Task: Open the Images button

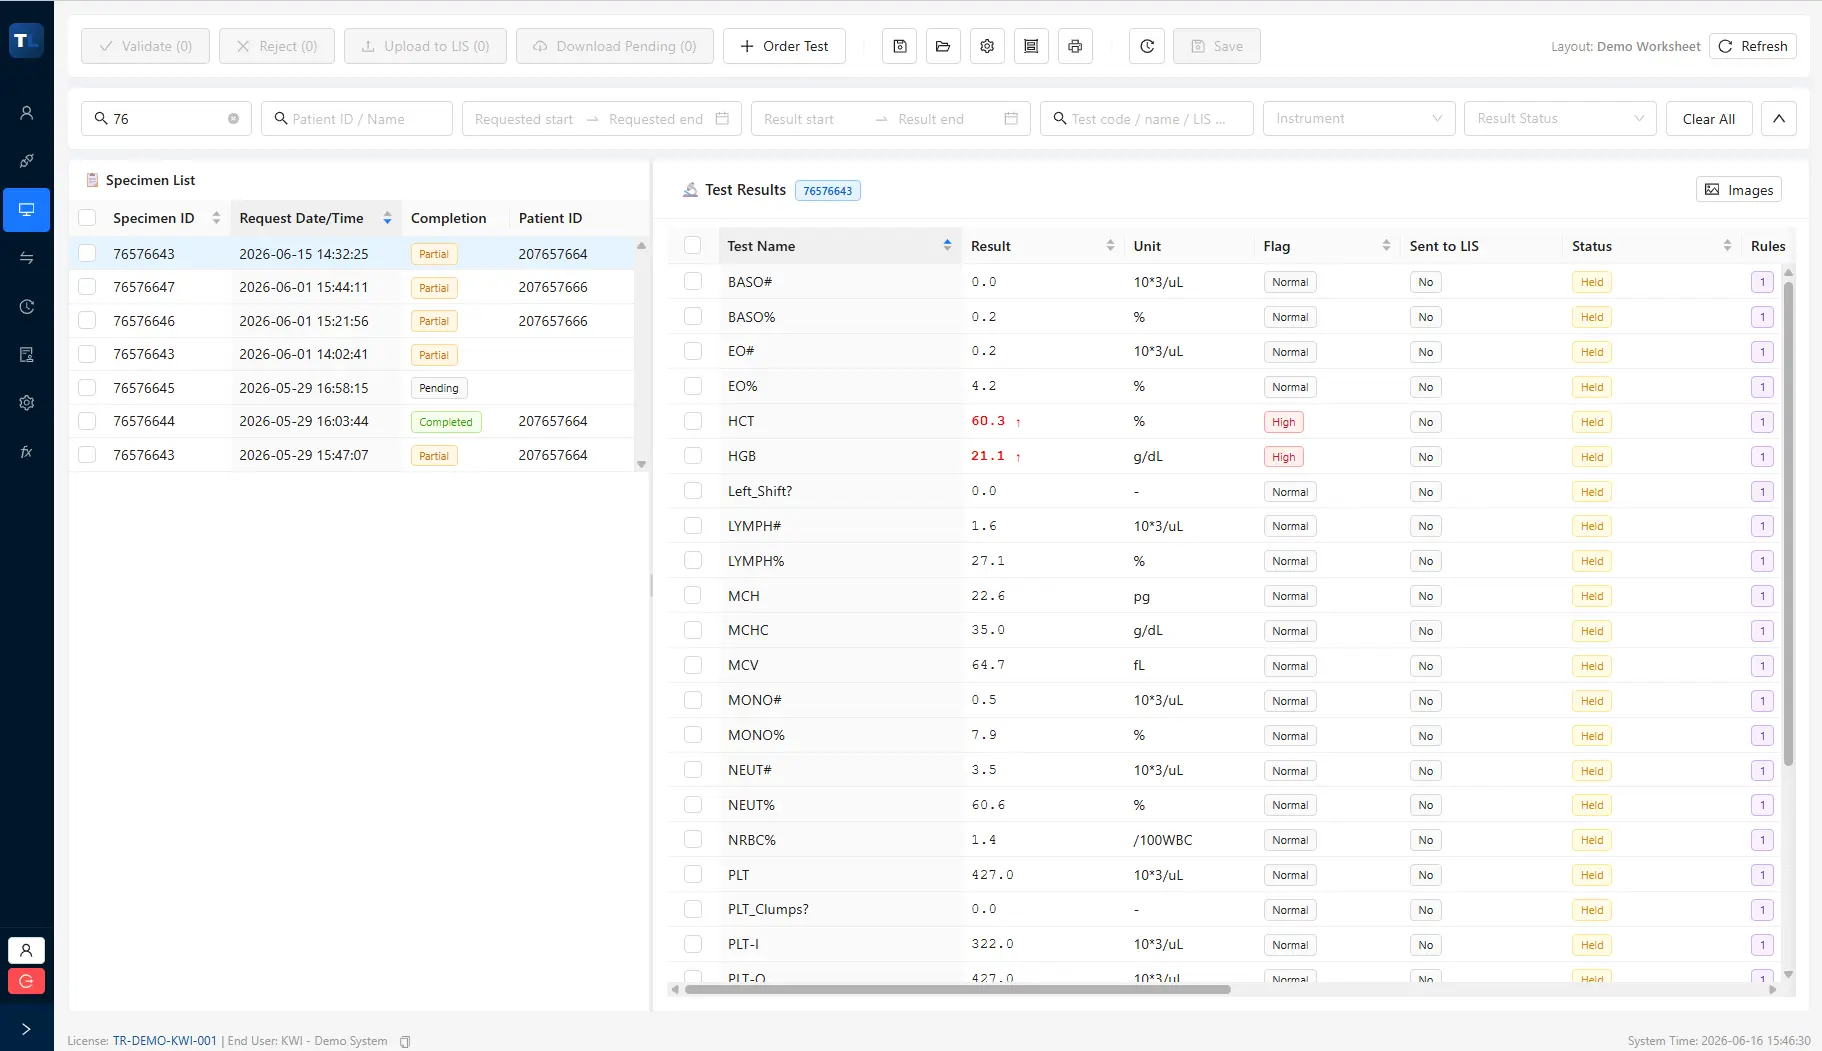Action: coord(1738,190)
